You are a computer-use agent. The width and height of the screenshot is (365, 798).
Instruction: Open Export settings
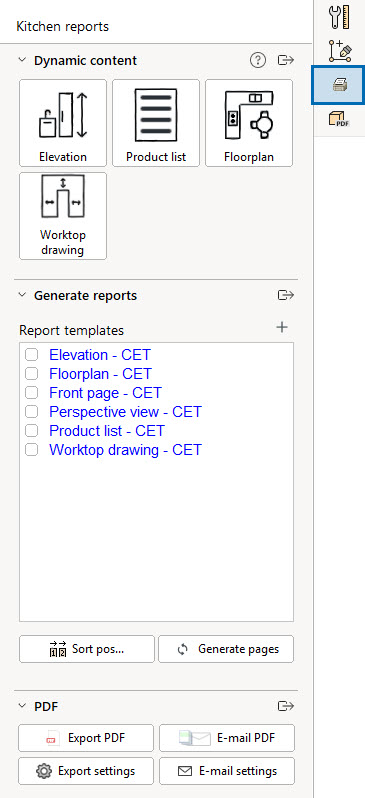point(86,771)
